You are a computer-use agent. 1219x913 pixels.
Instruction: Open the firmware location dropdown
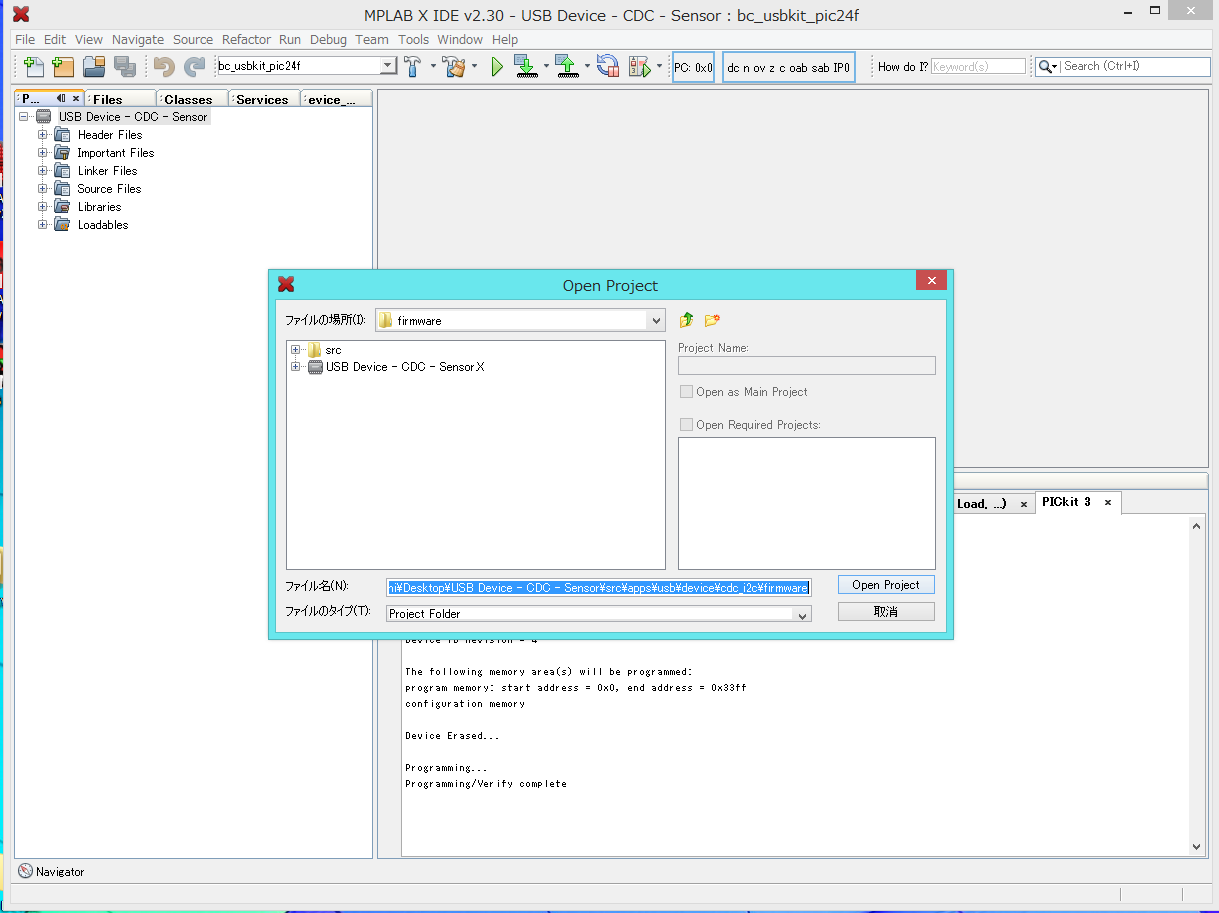coord(656,321)
